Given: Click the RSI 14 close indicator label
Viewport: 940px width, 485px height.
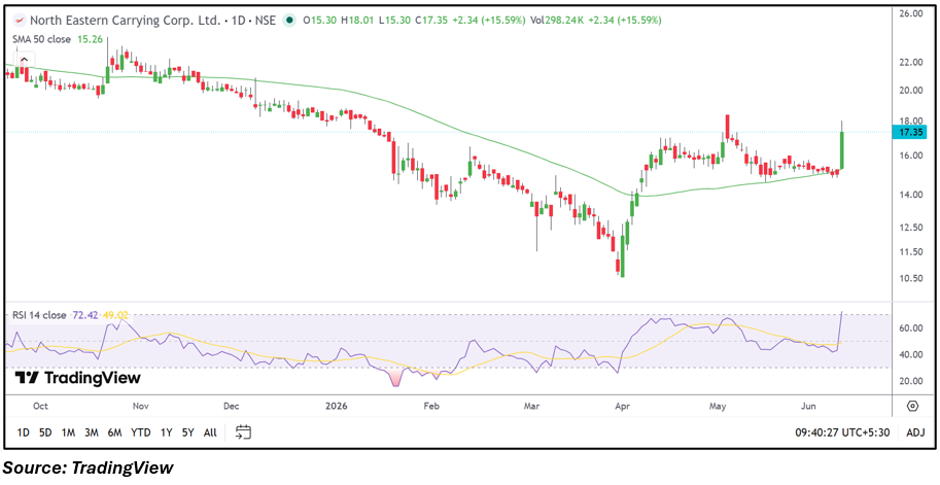Looking at the screenshot, I should (40, 315).
